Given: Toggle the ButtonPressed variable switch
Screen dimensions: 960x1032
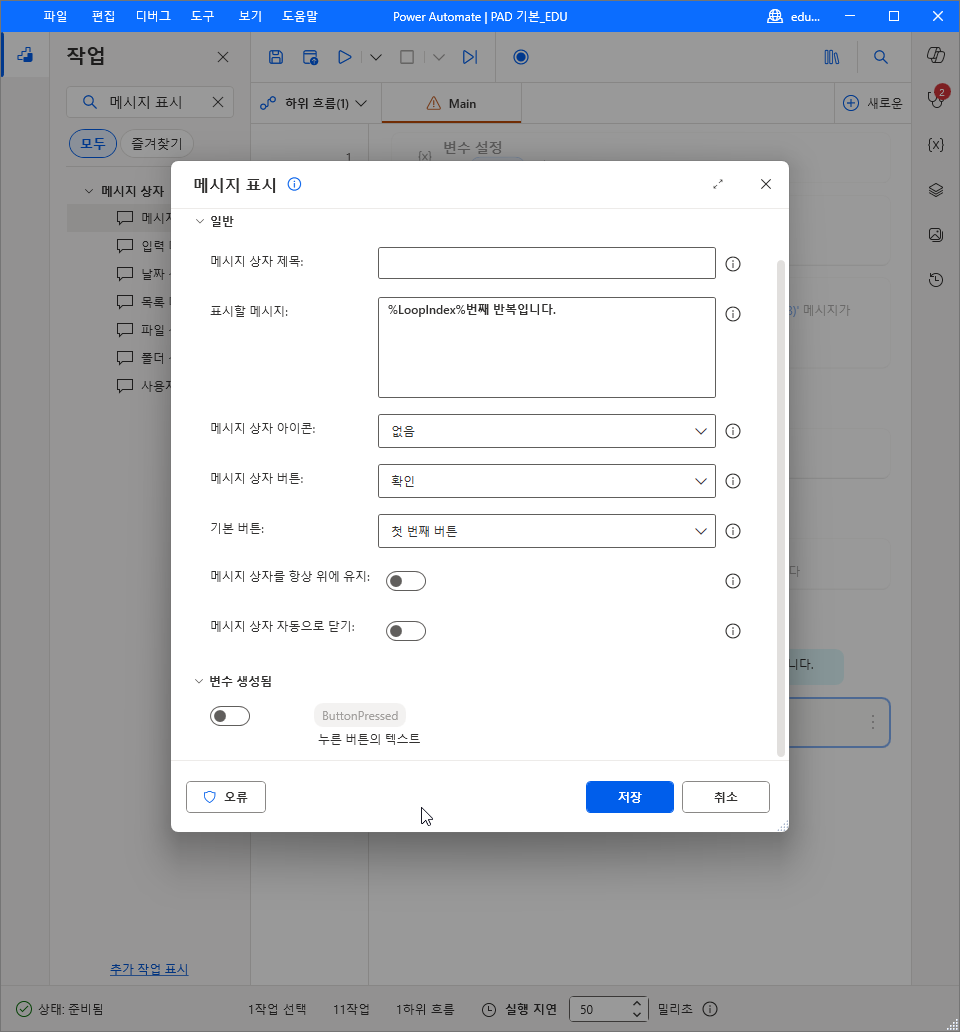Looking at the screenshot, I should (230, 716).
